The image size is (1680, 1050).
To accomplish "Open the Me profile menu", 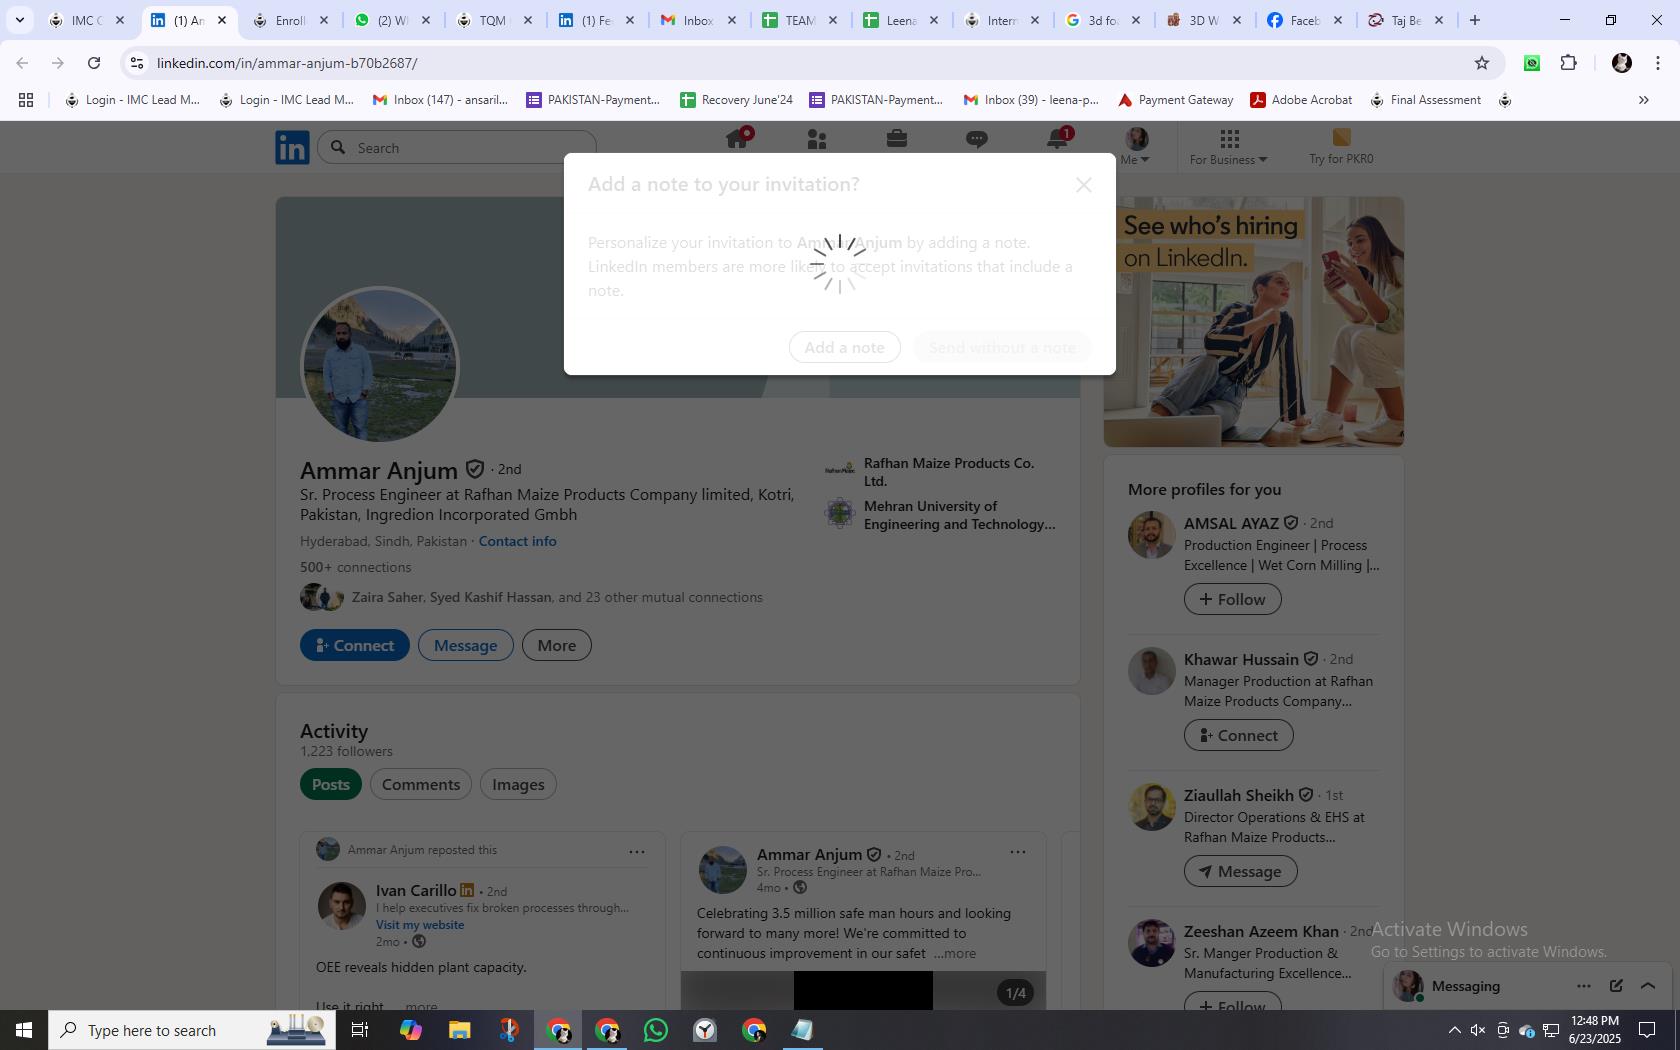I will click(1136, 146).
